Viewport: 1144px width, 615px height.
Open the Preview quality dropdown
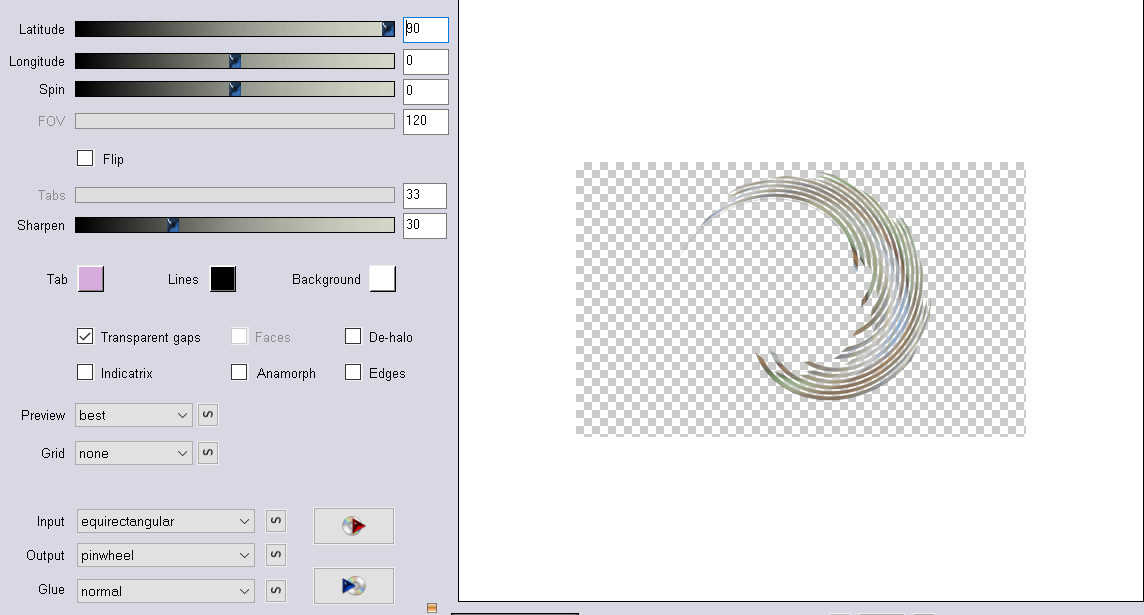tap(134, 415)
